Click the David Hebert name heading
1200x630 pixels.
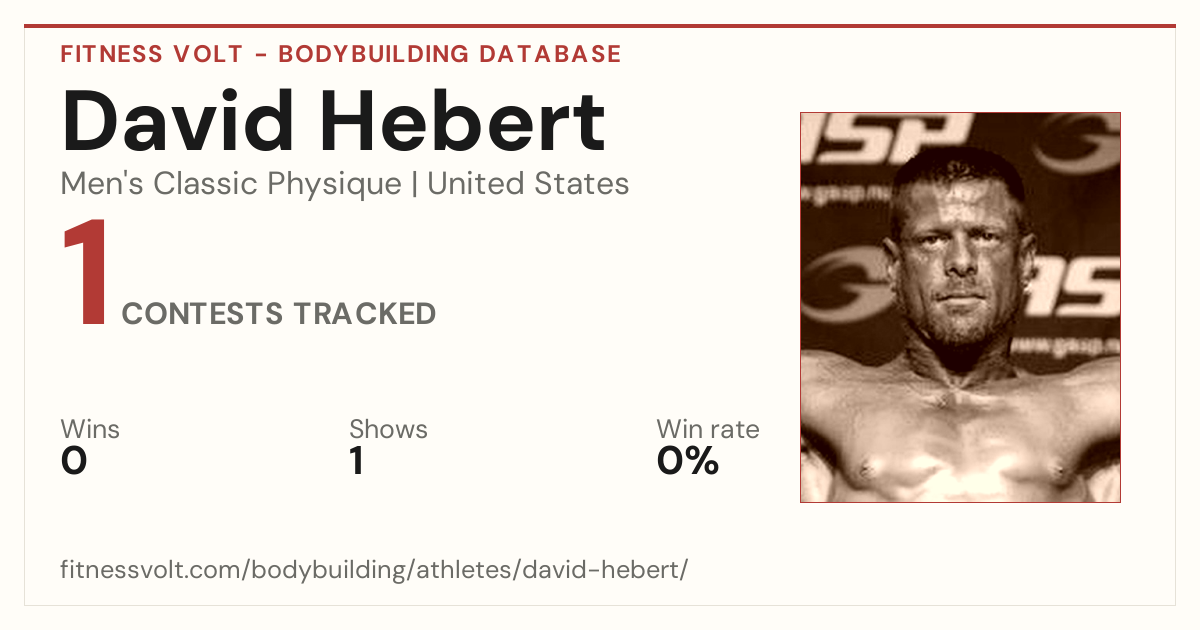coord(333,122)
